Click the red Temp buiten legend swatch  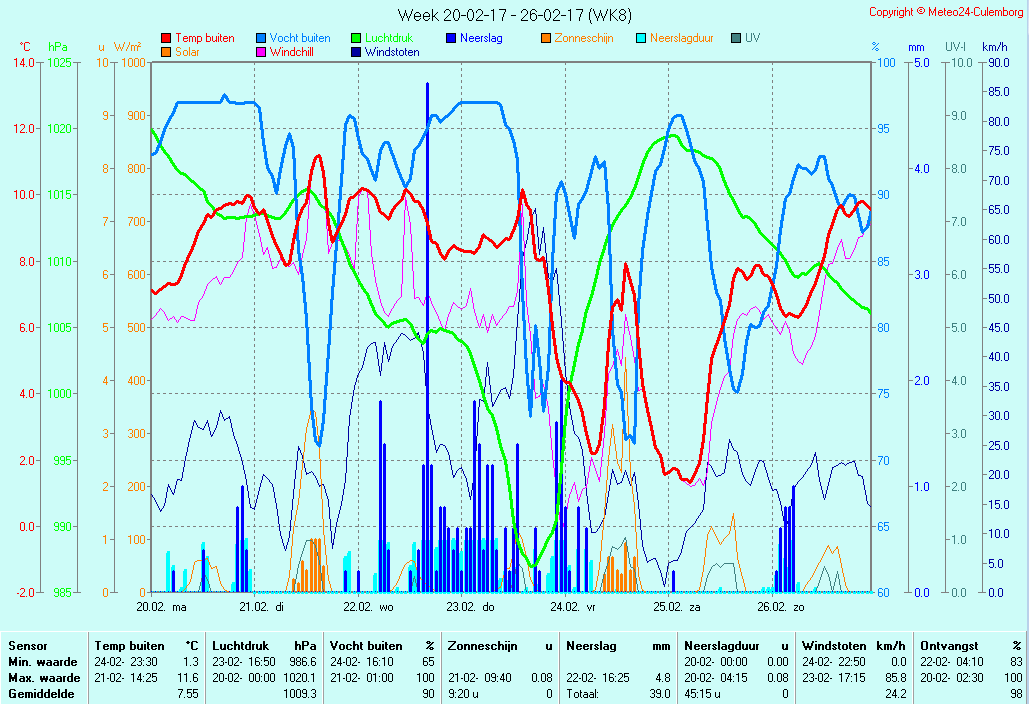click(x=166, y=38)
